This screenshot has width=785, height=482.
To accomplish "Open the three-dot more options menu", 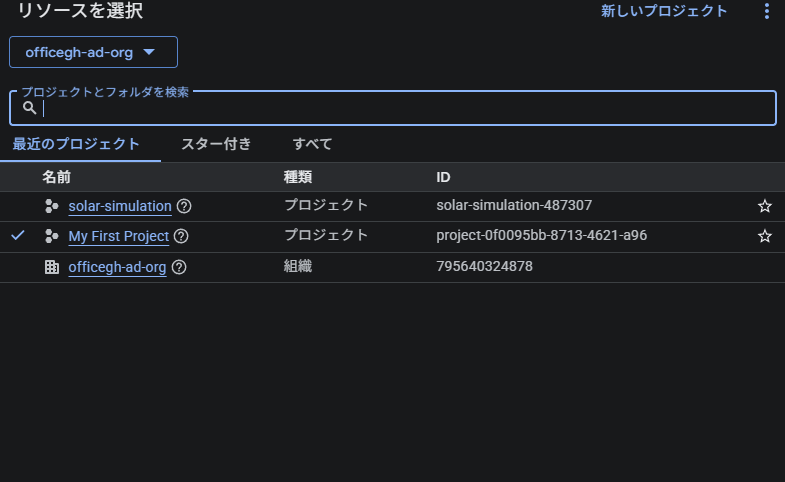I will [767, 12].
